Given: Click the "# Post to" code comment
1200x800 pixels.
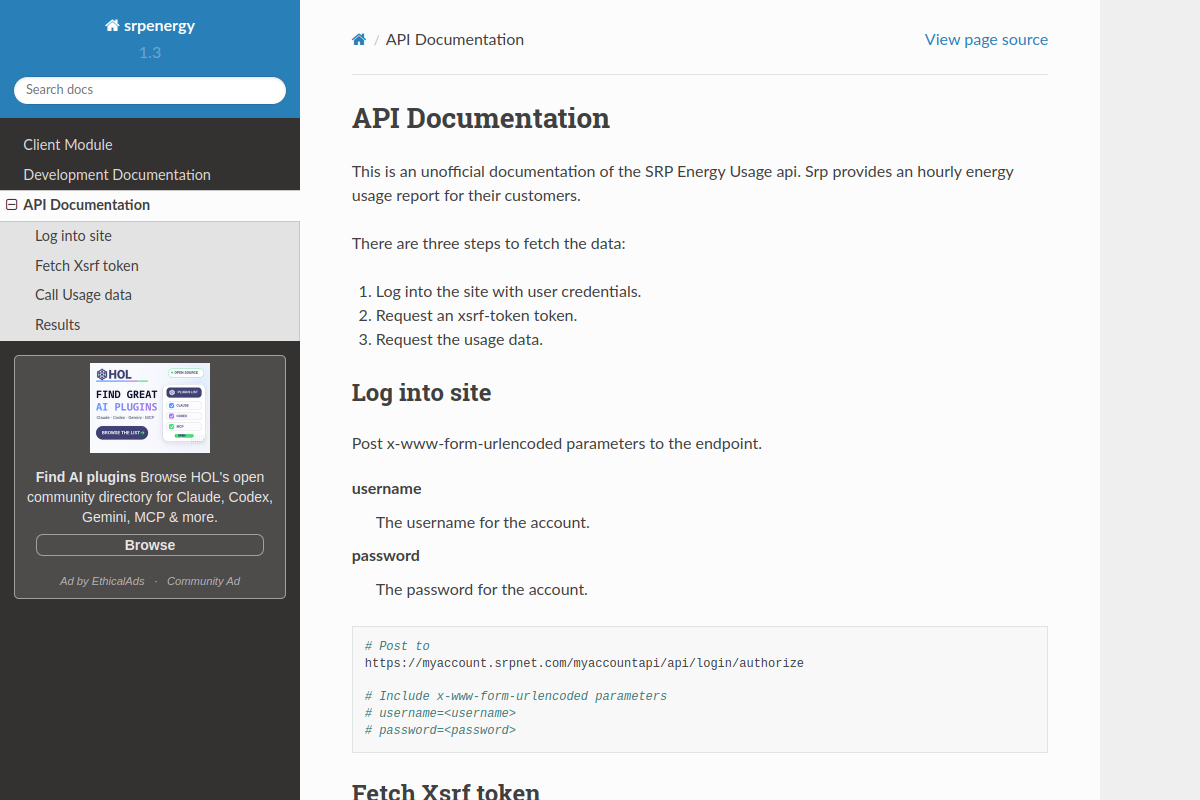Looking at the screenshot, I should [397, 646].
